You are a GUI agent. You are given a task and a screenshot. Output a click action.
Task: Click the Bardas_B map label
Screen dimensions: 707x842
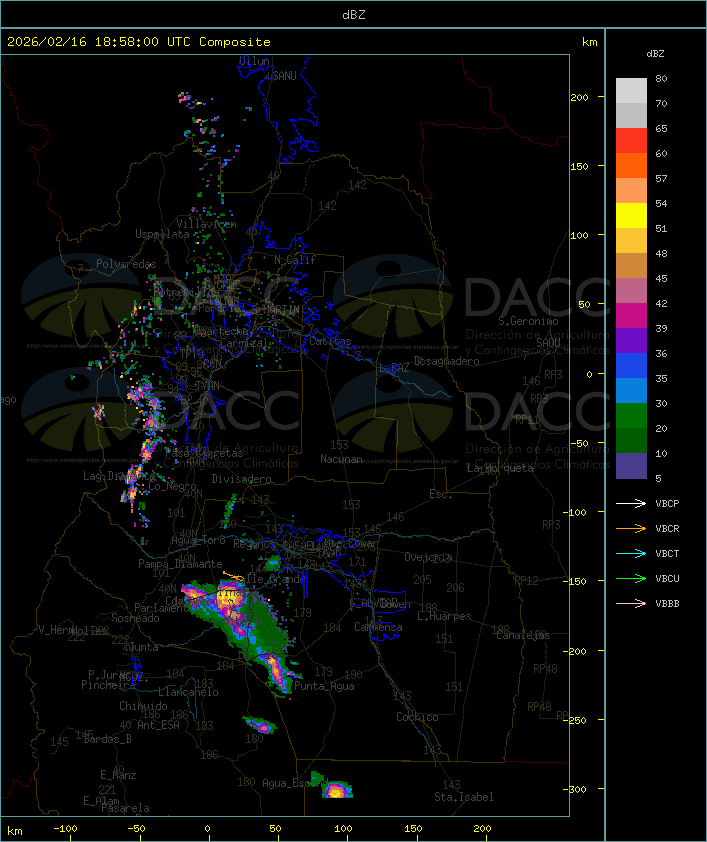(107, 739)
